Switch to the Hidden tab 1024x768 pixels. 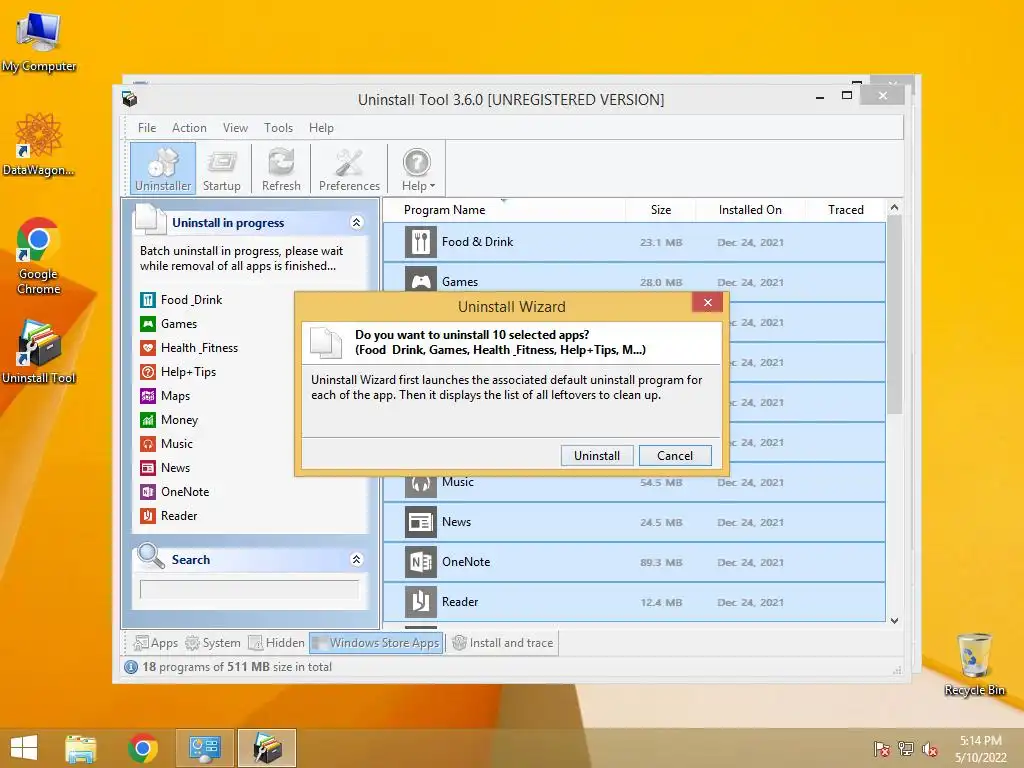click(276, 643)
